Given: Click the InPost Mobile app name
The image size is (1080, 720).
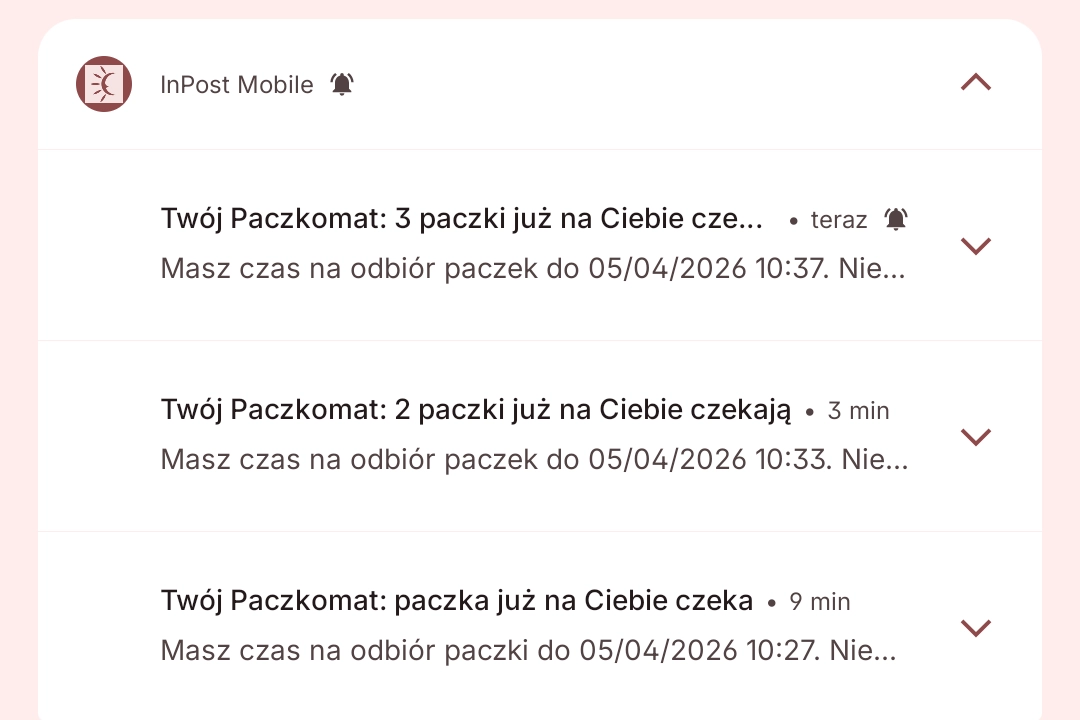Looking at the screenshot, I should point(237,85).
